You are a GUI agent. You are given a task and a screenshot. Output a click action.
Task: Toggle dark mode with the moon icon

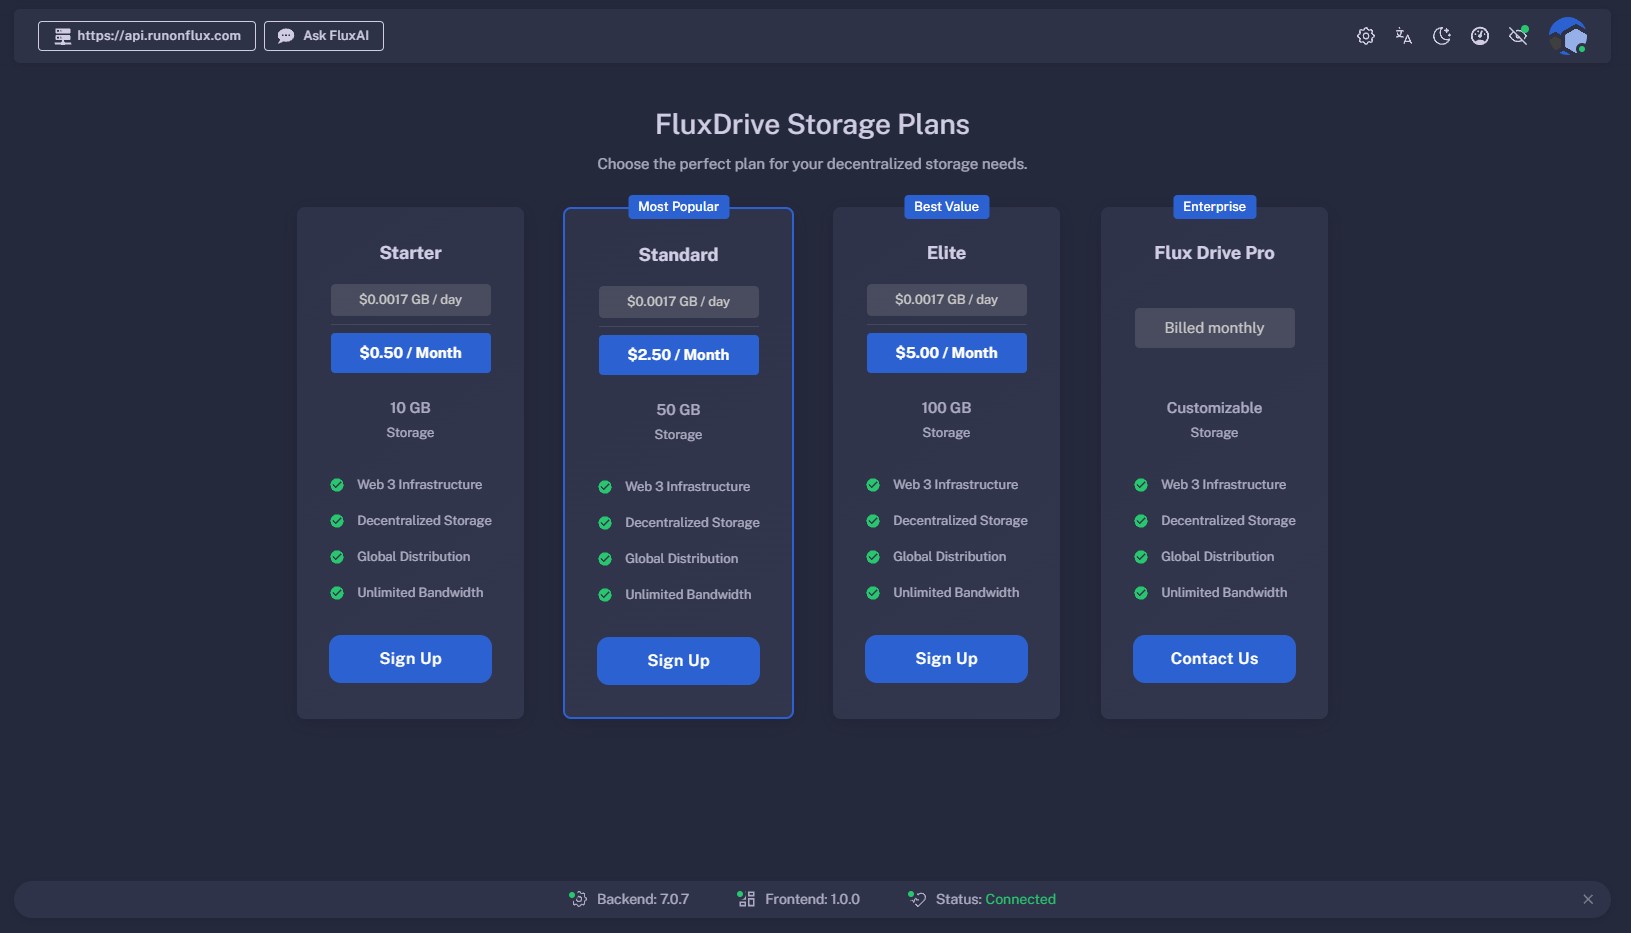(x=1441, y=36)
